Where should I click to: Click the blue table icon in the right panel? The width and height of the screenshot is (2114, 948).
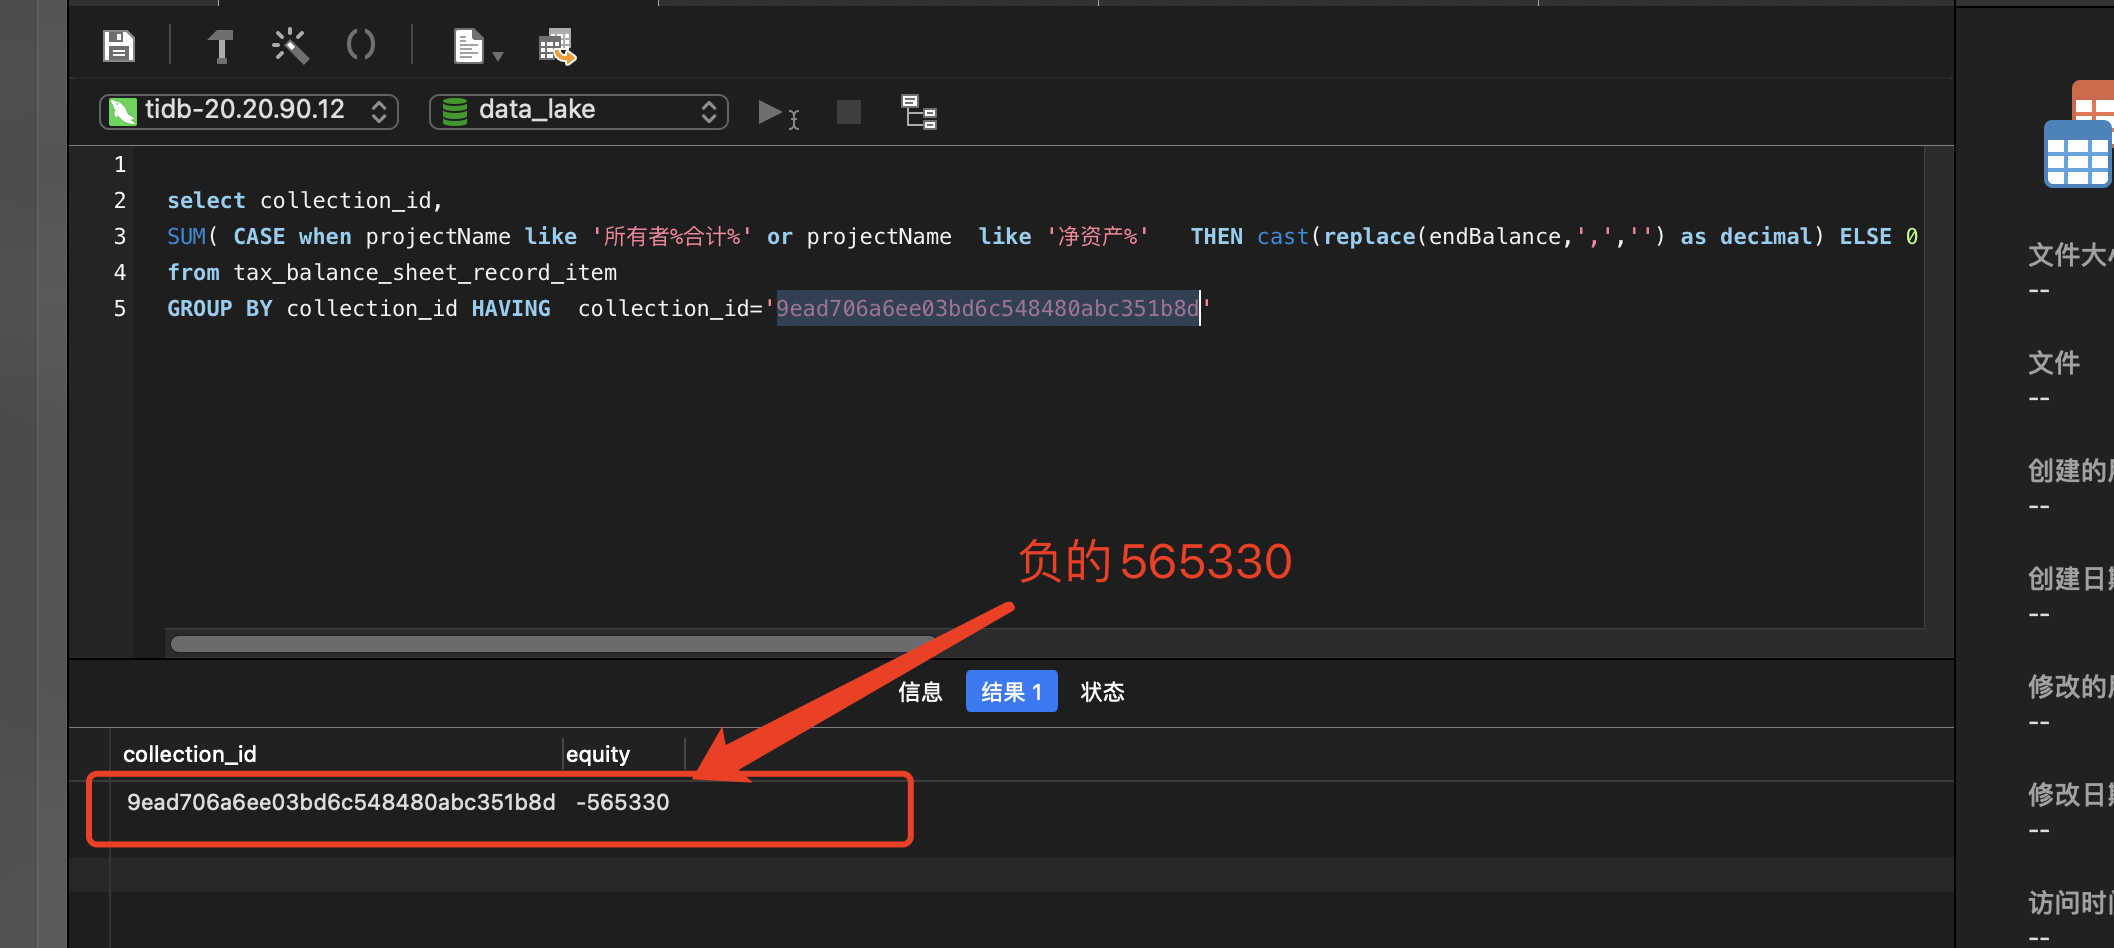[2077, 154]
